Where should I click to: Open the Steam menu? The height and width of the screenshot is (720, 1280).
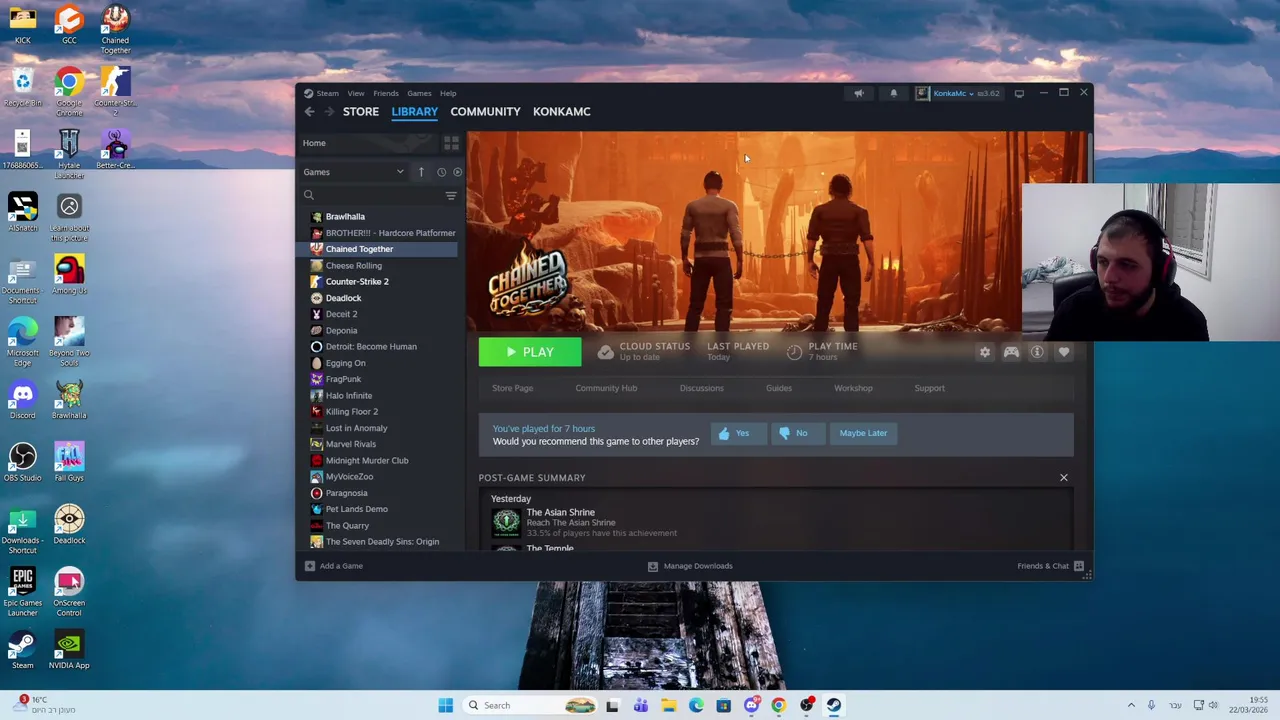tap(327, 93)
